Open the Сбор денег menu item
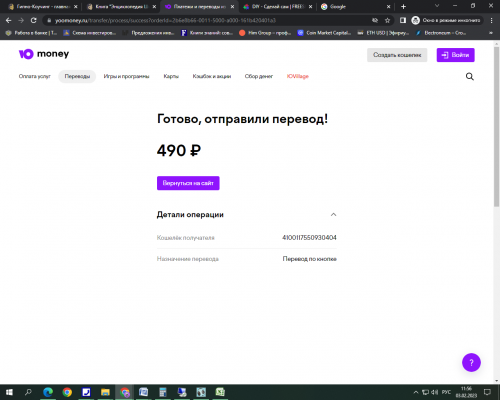500x400 pixels. coord(259,76)
